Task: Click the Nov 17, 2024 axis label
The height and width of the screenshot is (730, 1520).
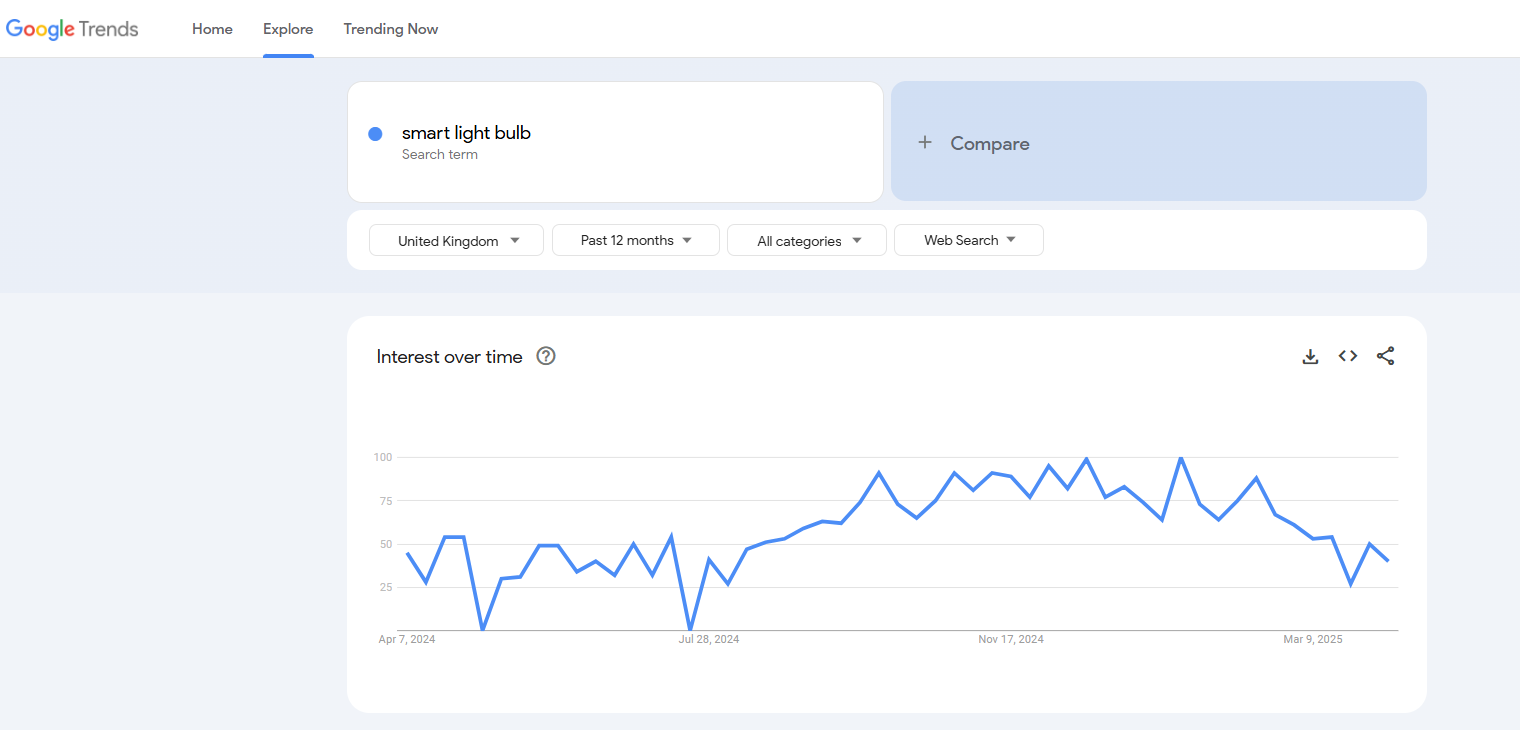Action: [x=1011, y=639]
